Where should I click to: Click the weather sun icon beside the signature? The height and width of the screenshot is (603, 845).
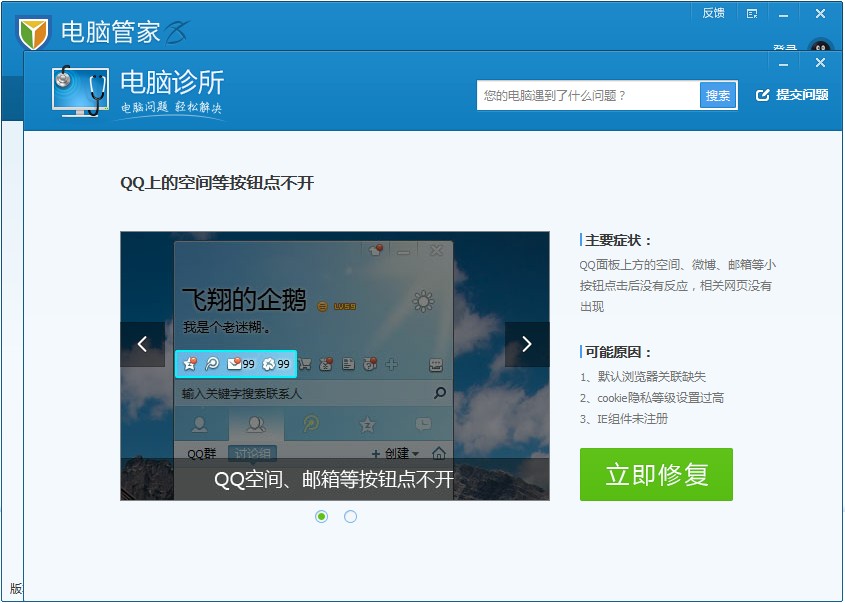click(x=421, y=300)
